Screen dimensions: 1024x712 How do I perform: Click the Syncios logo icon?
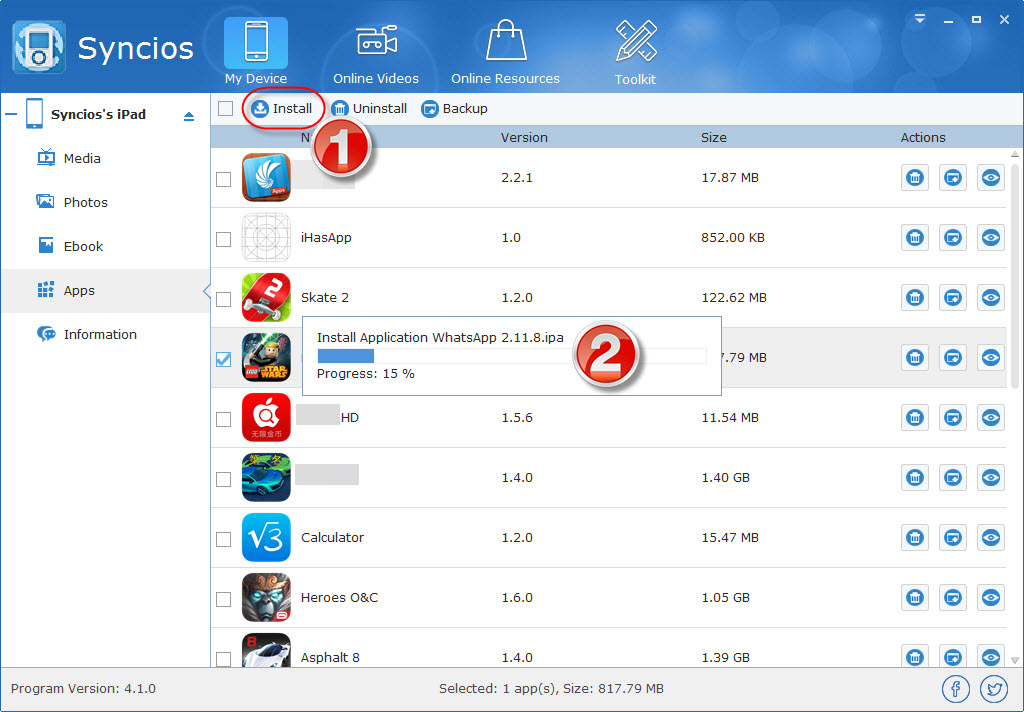[39, 47]
